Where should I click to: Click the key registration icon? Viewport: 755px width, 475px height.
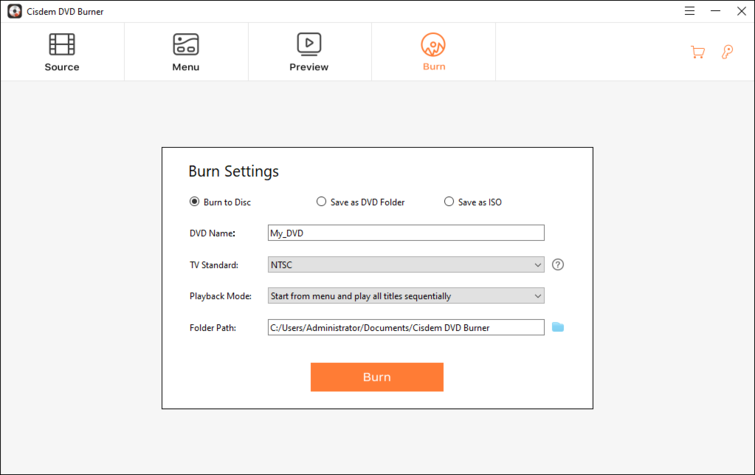click(x=727, y=52)
